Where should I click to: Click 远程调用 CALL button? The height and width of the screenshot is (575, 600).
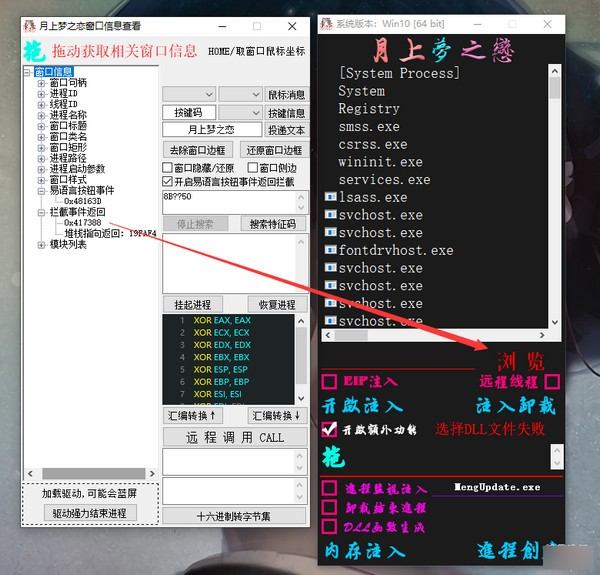tap(235, 437)
